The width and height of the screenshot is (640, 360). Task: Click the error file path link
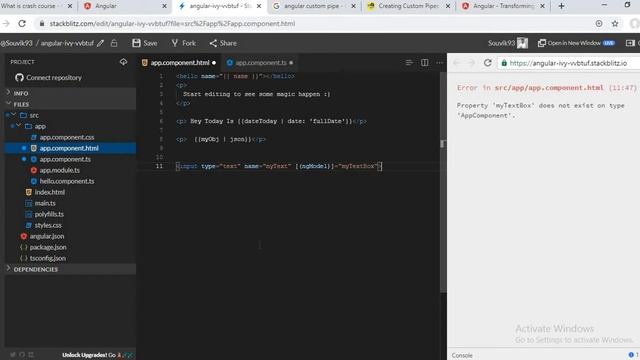(549, 88)
